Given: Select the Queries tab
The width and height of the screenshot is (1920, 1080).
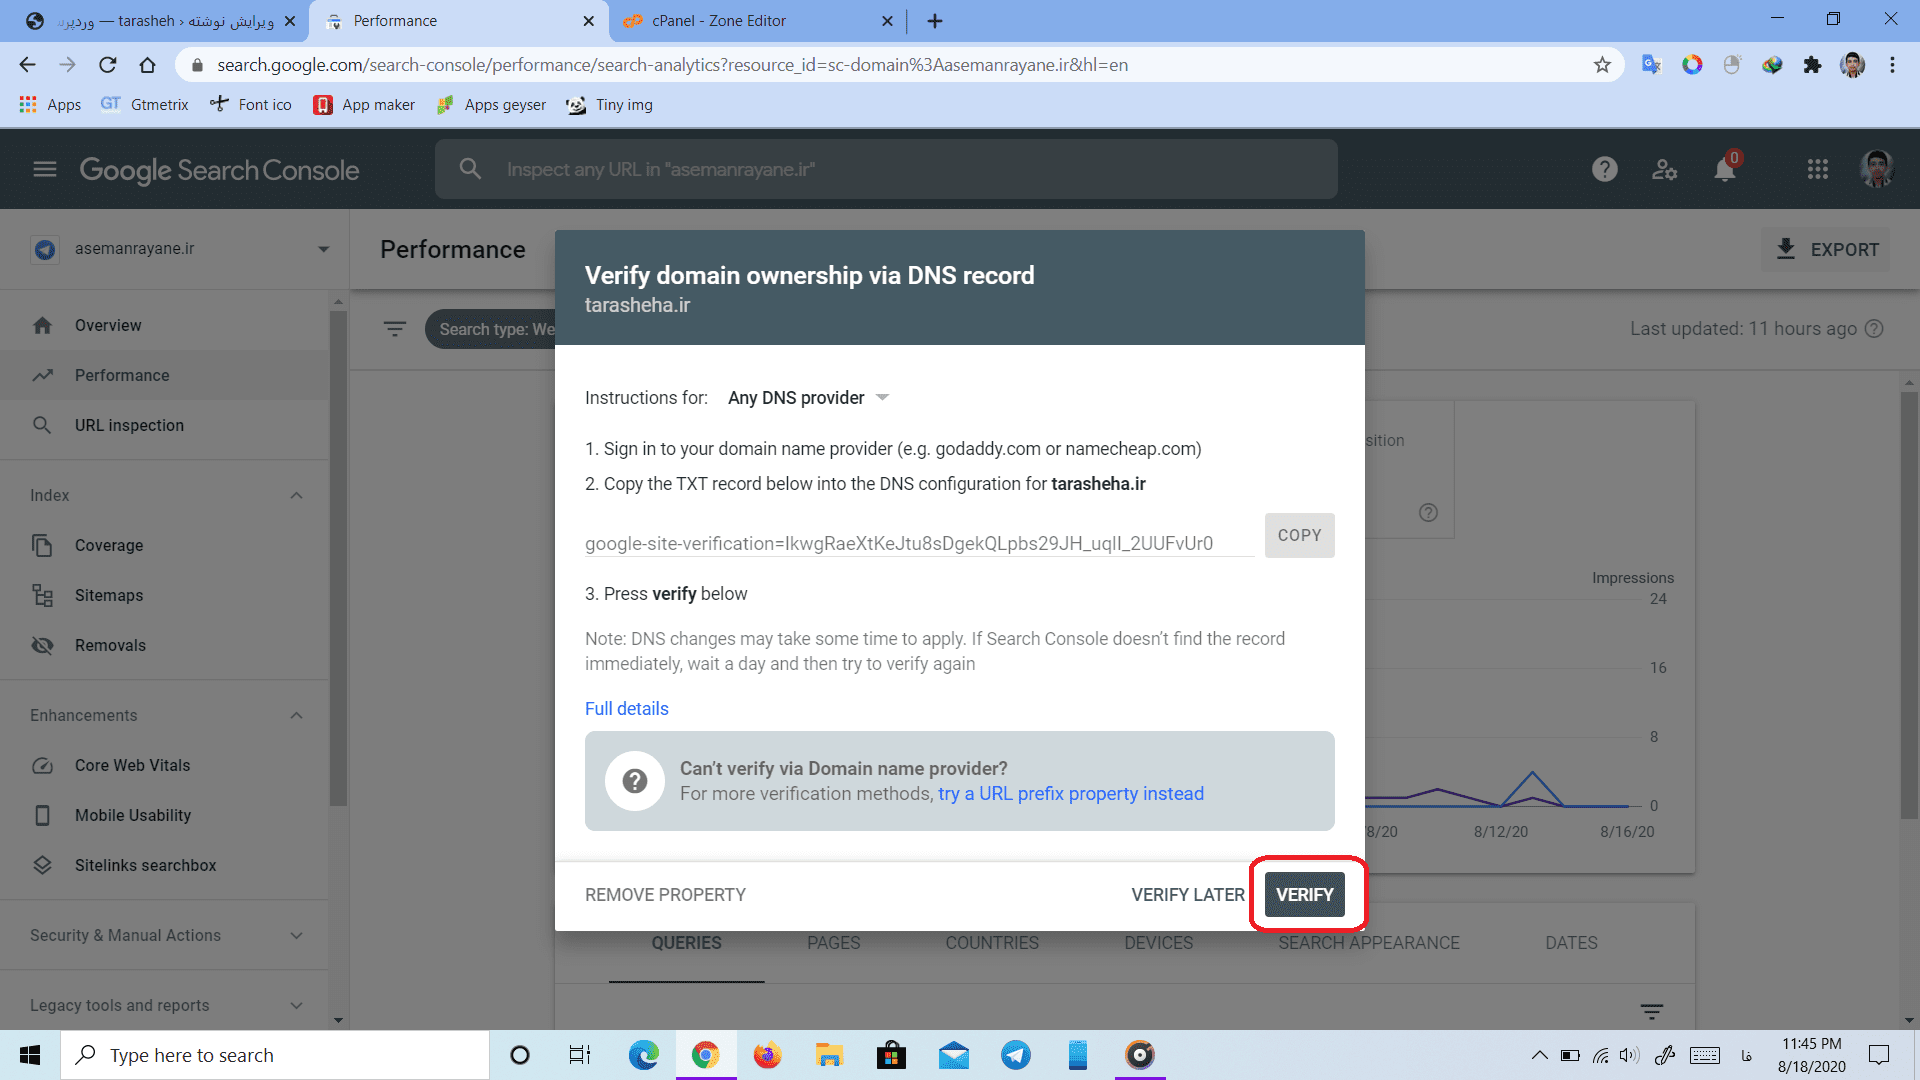Looking at the screenshot, I should [x=686, y=943].
